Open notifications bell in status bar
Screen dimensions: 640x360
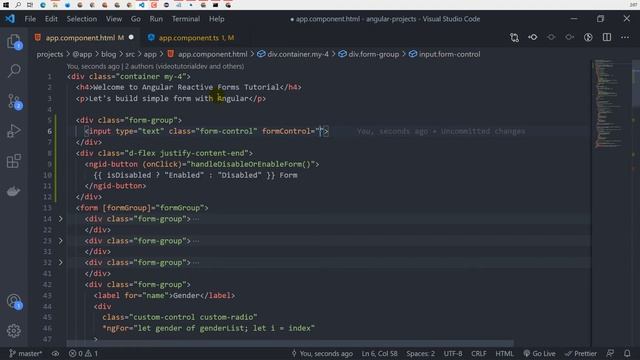click(x=627, y=353)
